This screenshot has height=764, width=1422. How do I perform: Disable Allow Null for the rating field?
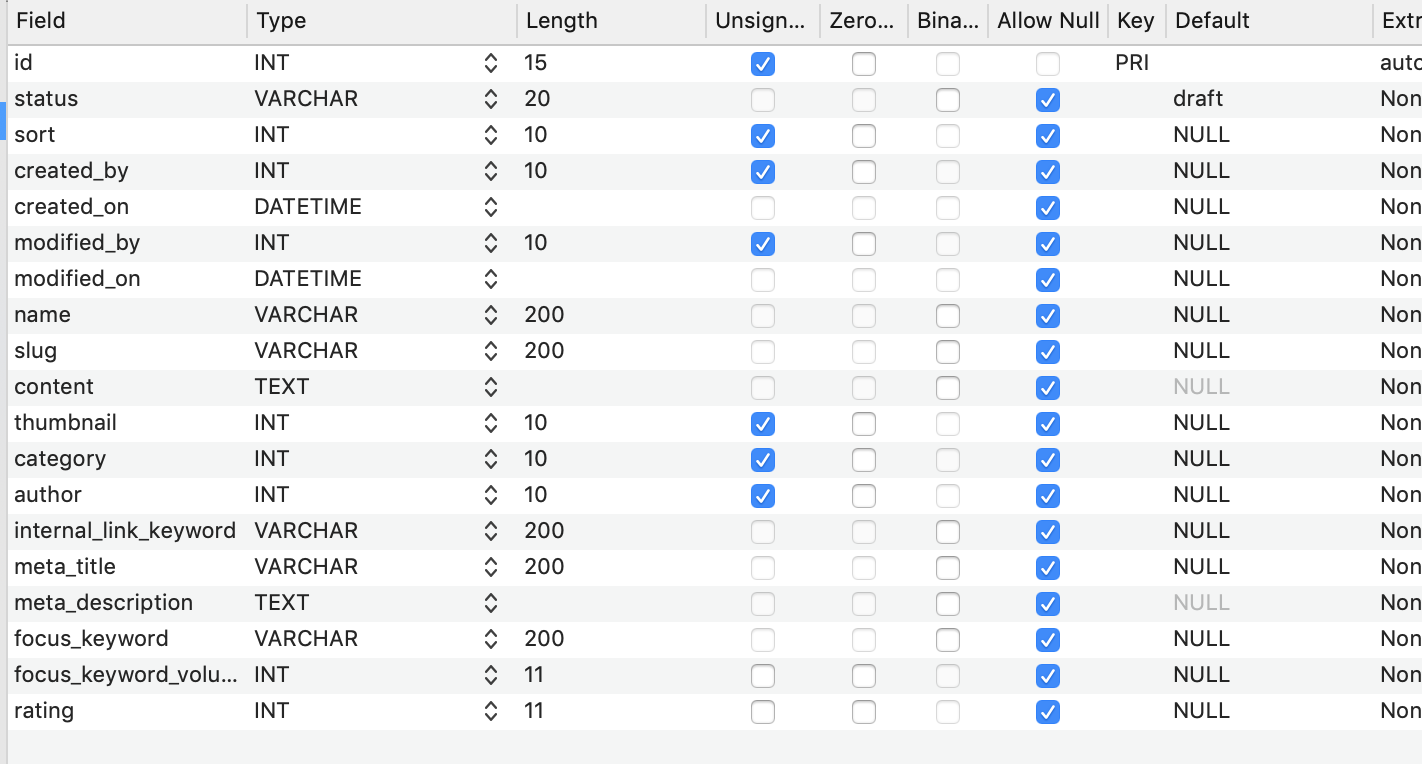tap(1047, 712)
